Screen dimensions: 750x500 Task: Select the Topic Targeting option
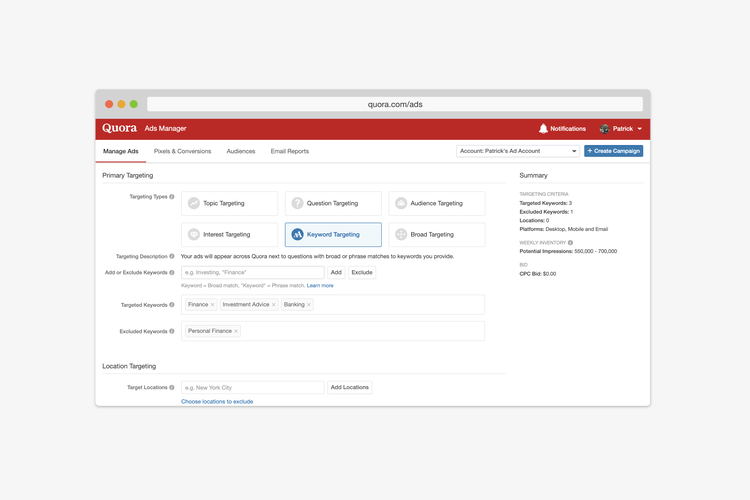click(x=230, y=203)
